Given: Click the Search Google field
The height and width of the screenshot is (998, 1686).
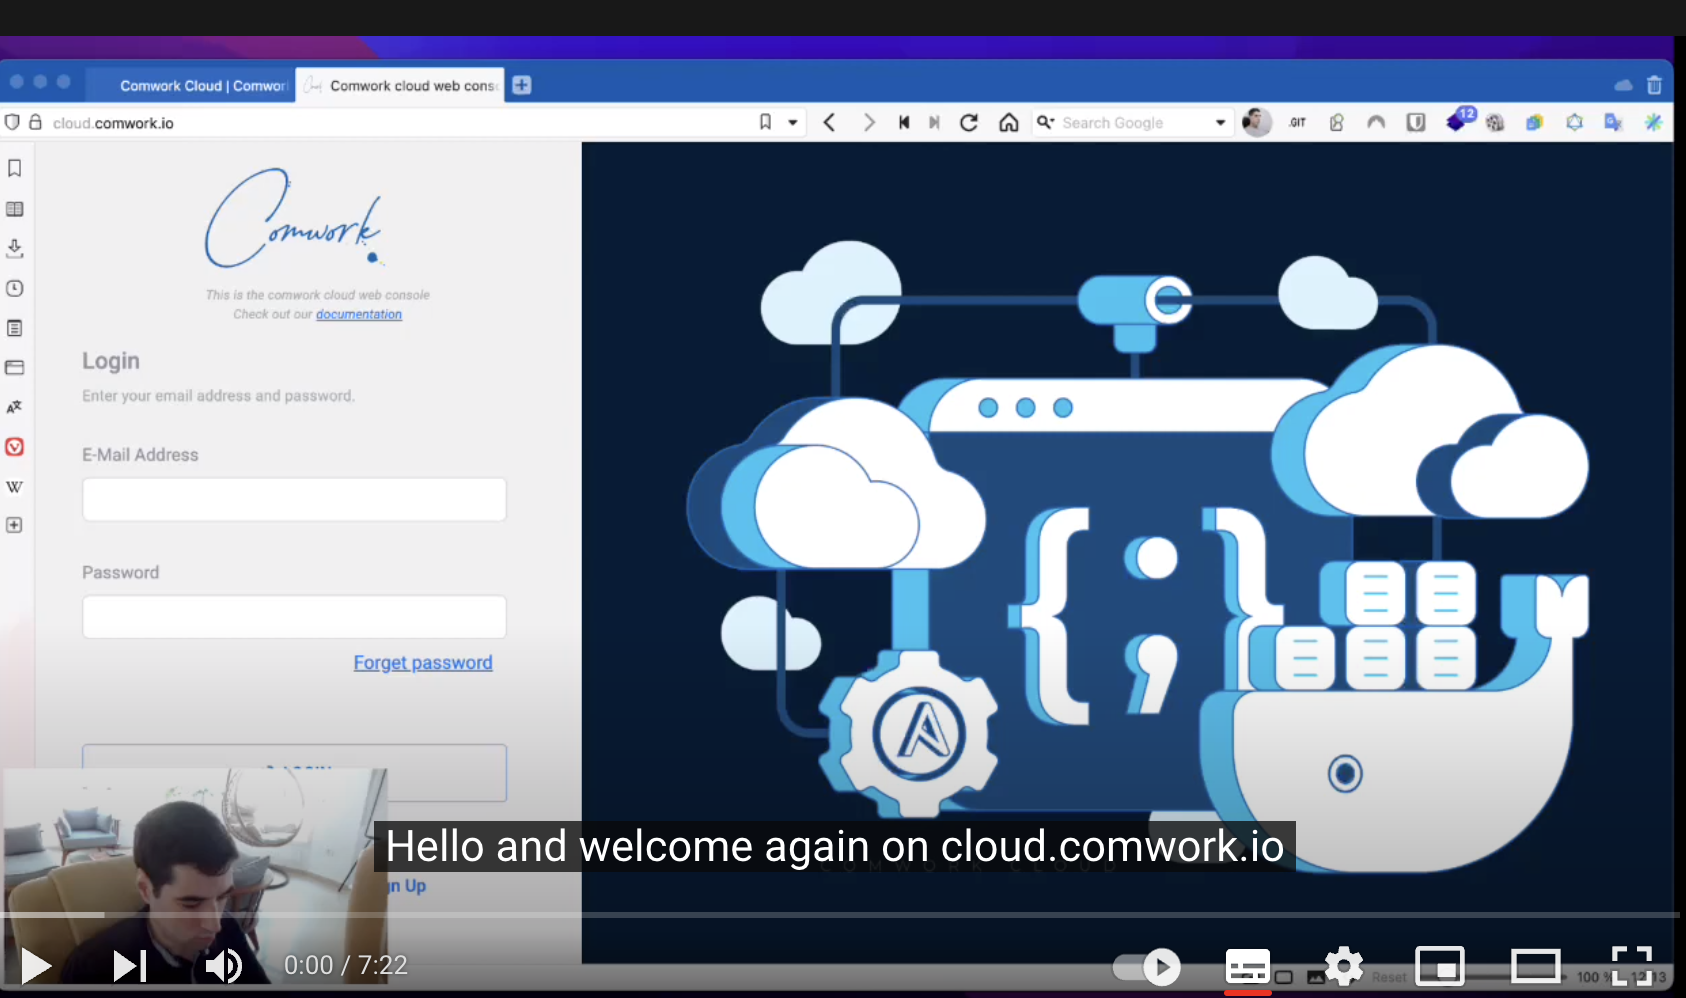Looking at the screenshot, I should [x=1135, y=122].
